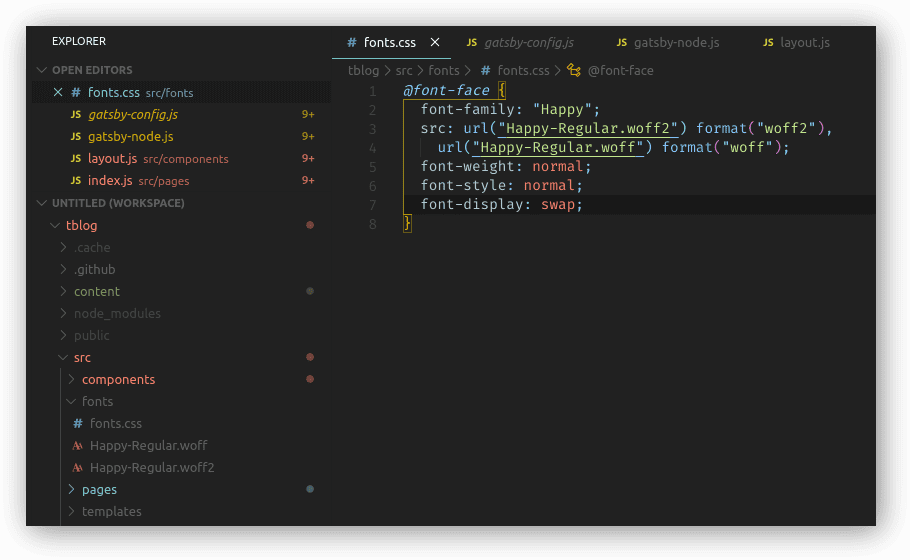The image size is (910, 560).
Task: Open the Happy-Regular.woff2 URL link in code
Action: (x=590, y=129)
